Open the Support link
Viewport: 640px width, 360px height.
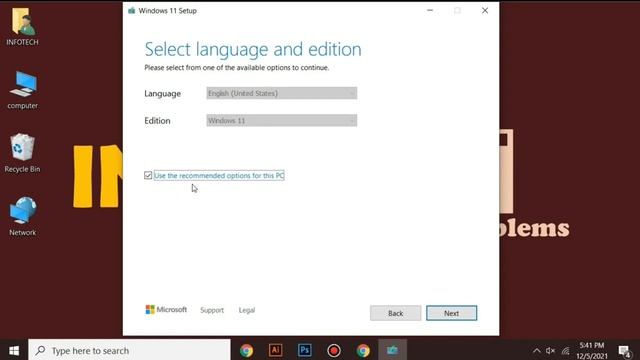tap(212, 310)
